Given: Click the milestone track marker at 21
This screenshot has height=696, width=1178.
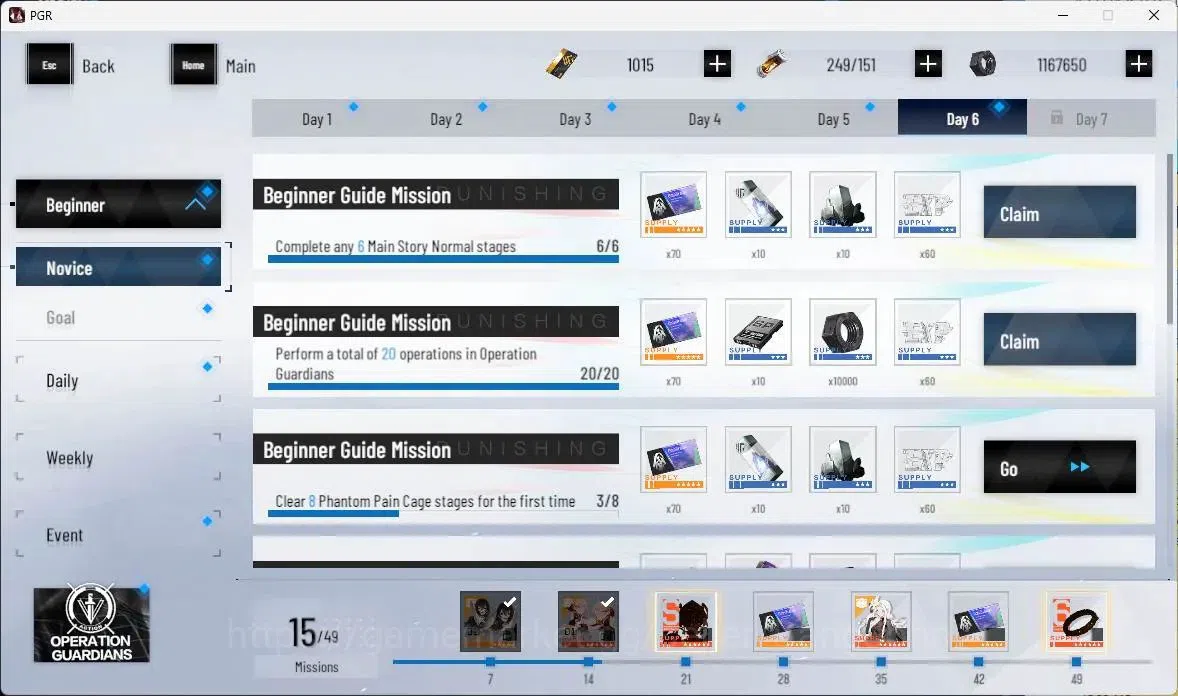Looking at the screenshot, I should pos(685,662).
